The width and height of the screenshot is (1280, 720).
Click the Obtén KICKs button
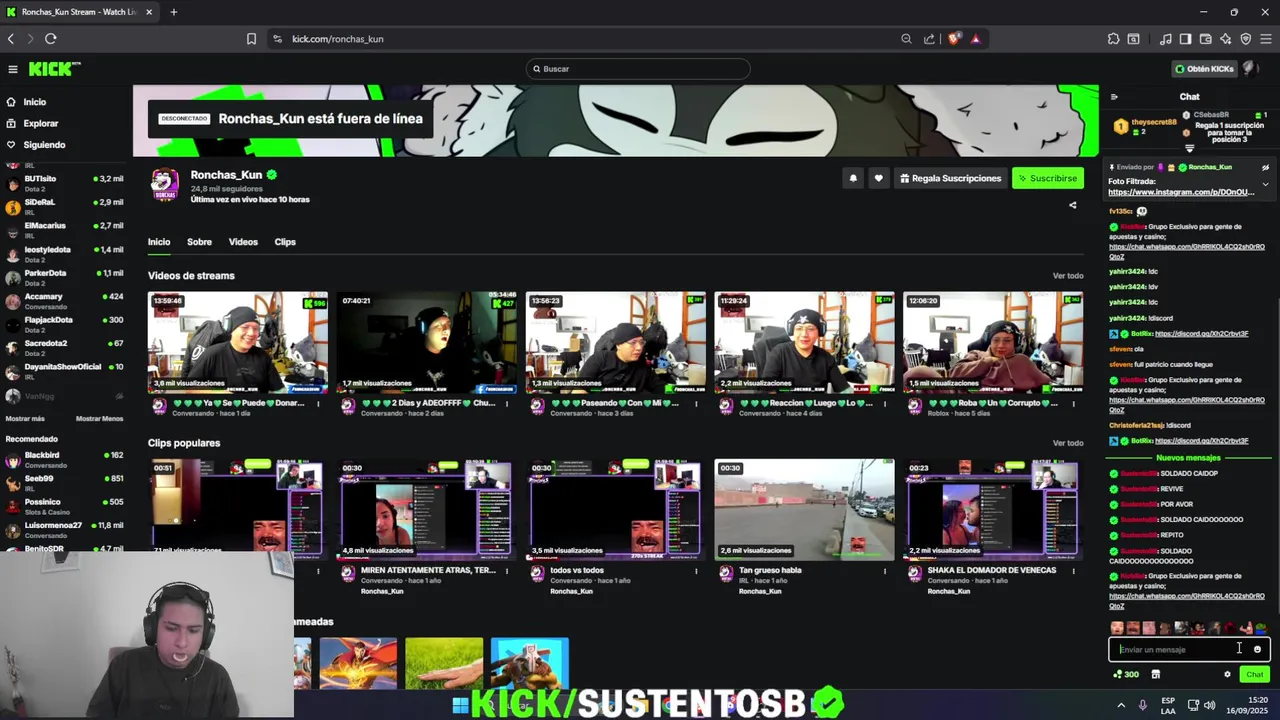point(1204,69)
